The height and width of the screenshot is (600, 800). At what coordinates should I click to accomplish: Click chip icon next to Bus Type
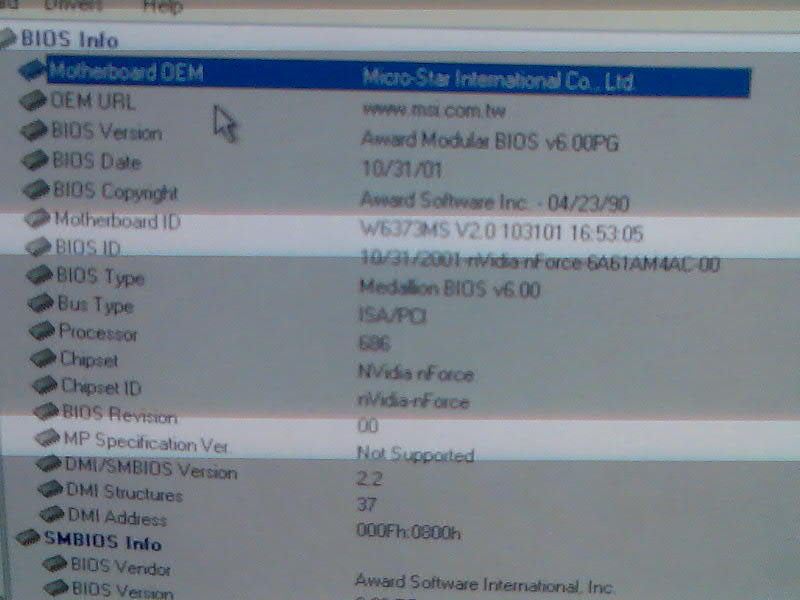[41, 303]
